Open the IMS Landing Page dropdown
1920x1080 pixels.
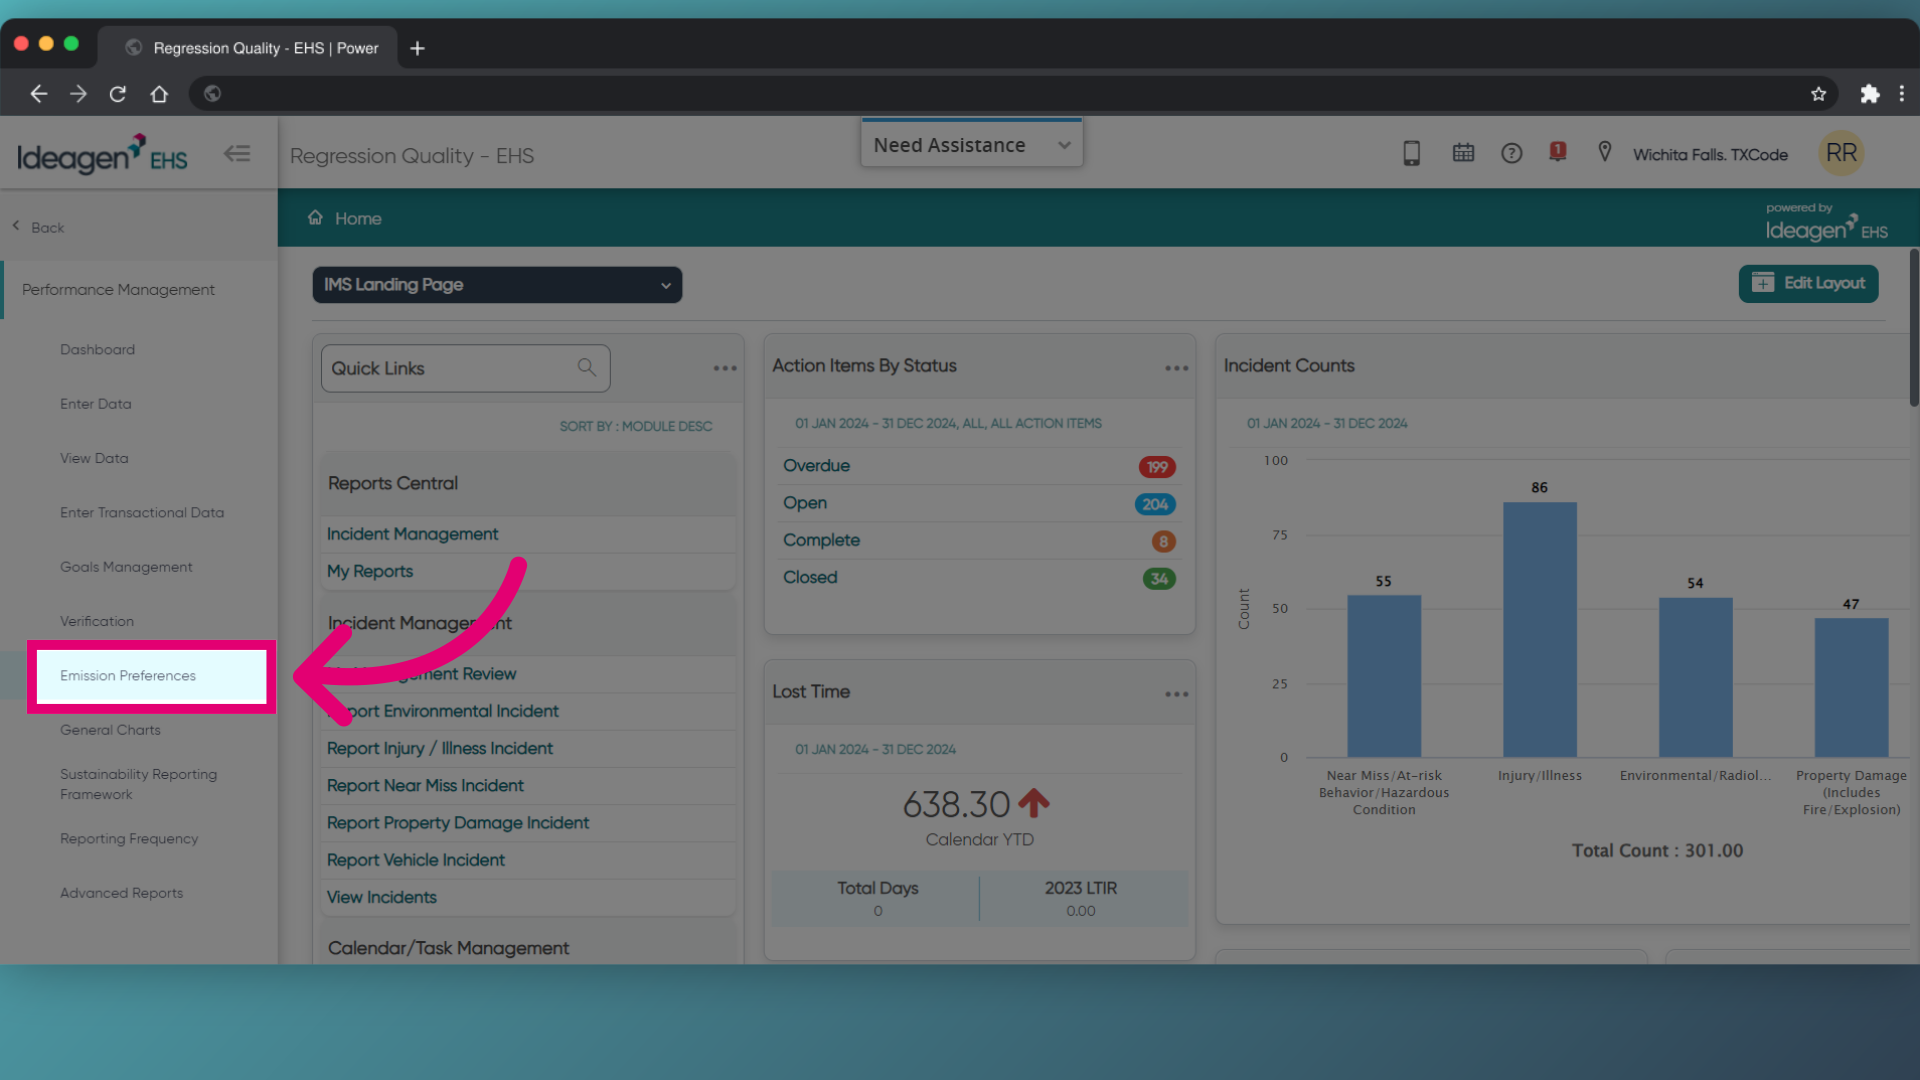coord(497,285)
